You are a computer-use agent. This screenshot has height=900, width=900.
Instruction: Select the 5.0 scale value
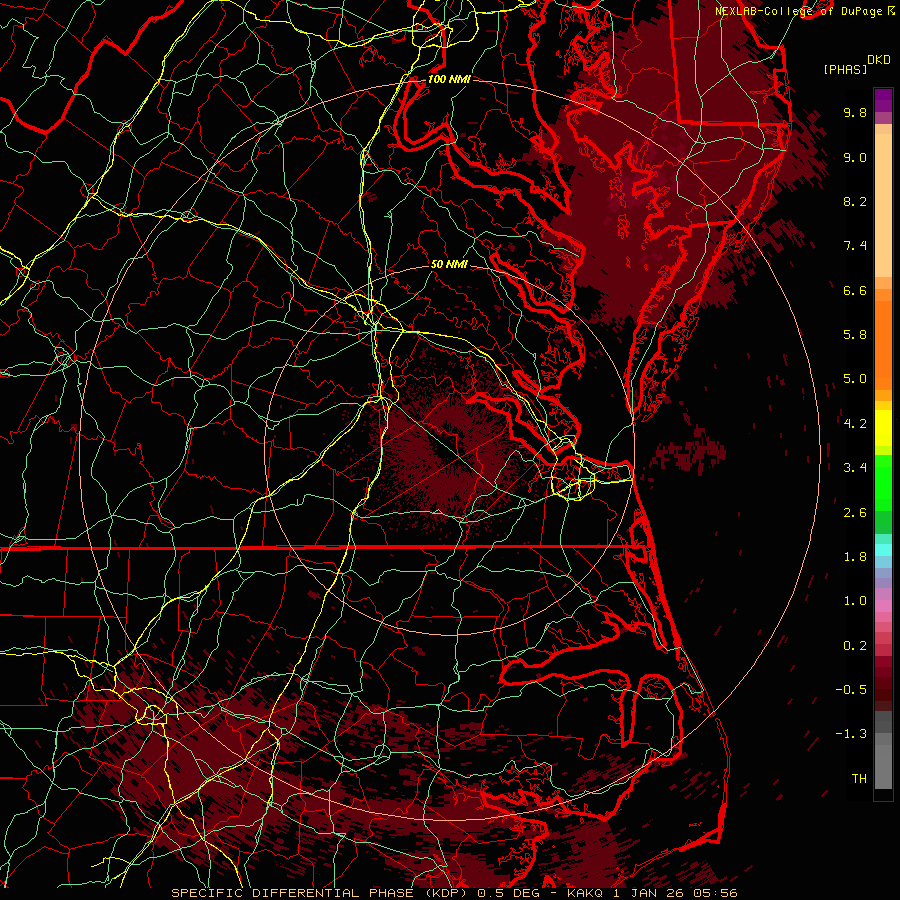pyautogui.click(x=855, y=379)
